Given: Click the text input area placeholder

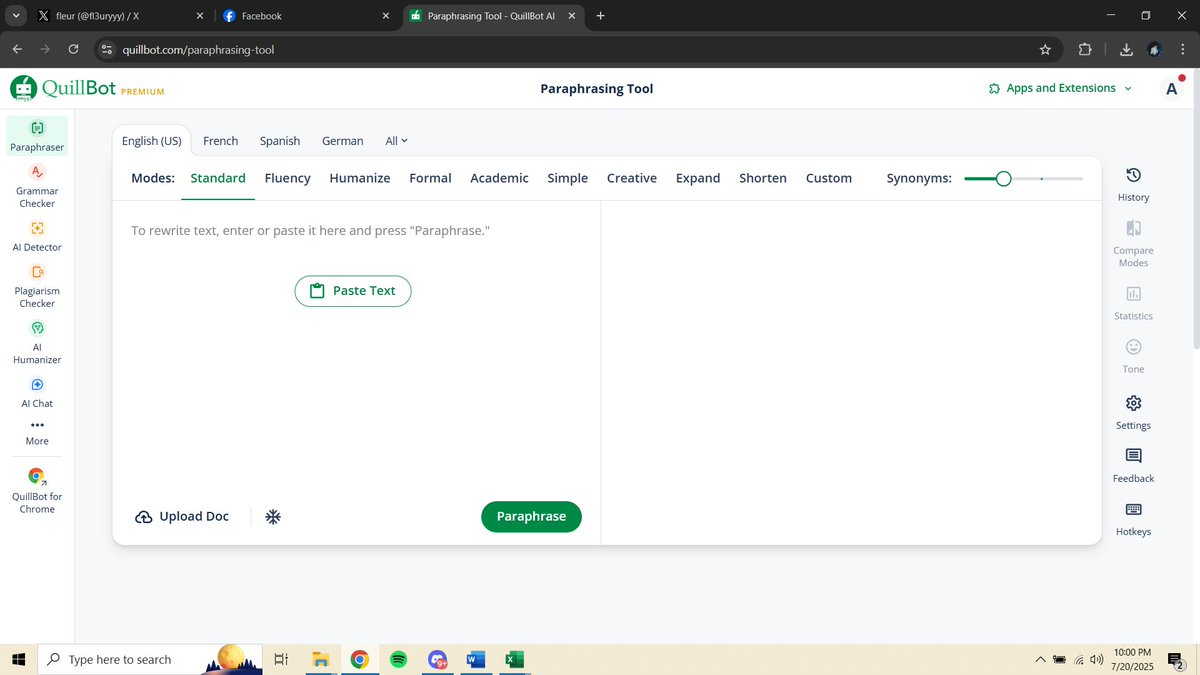Looking at the screenshot, I should pyautogui.click(x=310, y=231).
